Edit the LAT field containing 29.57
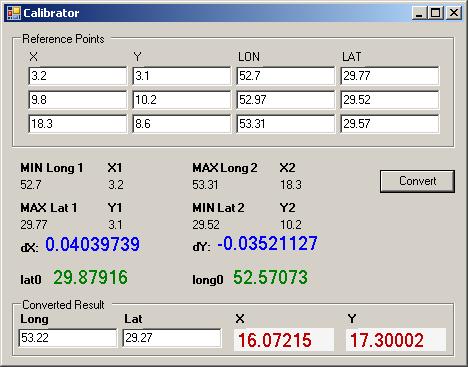The image size is (468, 367). point(389,124)
